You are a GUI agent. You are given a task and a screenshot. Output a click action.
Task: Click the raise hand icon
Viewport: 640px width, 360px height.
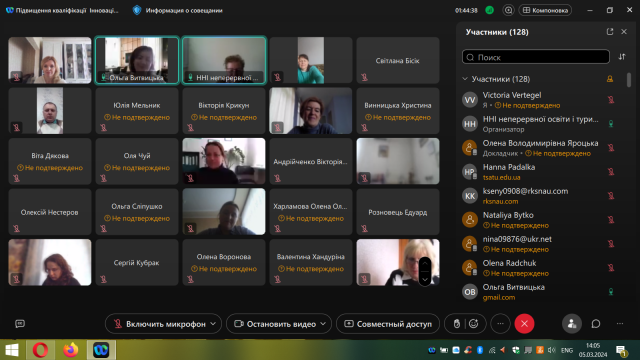(457, 324)
